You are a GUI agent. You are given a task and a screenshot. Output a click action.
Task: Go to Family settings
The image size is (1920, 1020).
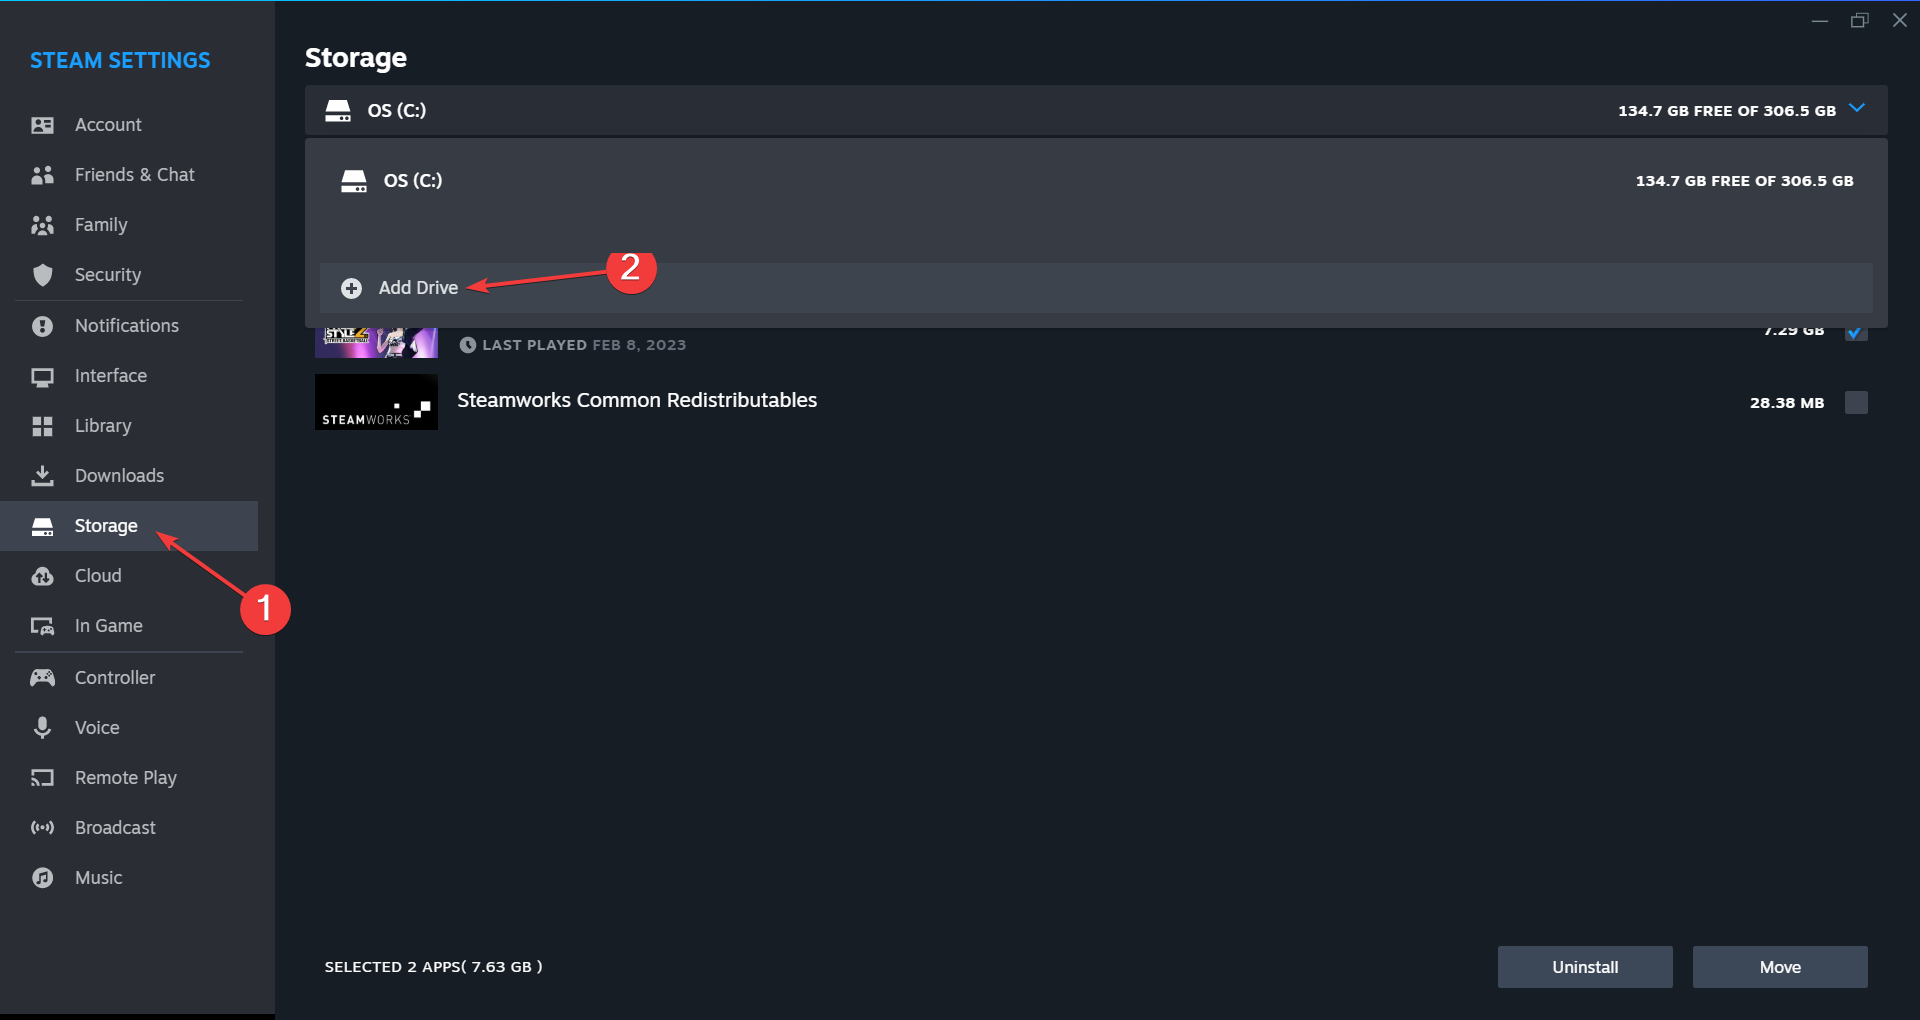click(129, 225)
